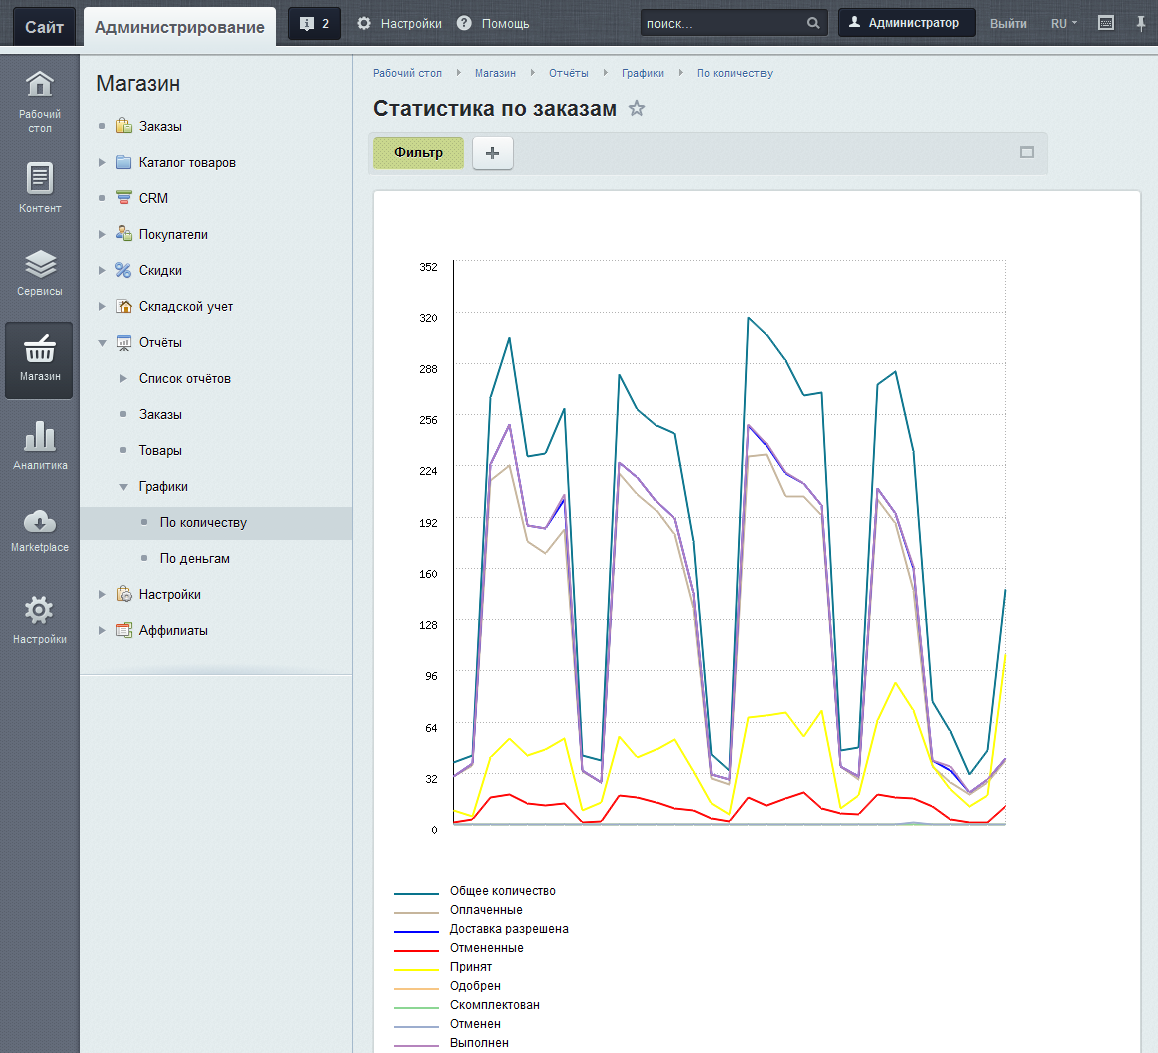Click the keyboard icon in top bar

click(1106, 23)
